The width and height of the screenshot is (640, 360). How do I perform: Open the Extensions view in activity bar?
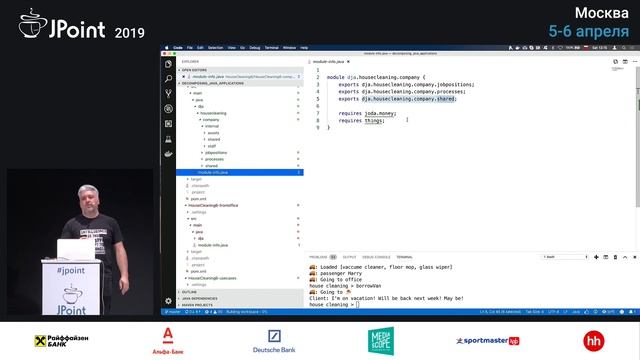click(168, 124)
